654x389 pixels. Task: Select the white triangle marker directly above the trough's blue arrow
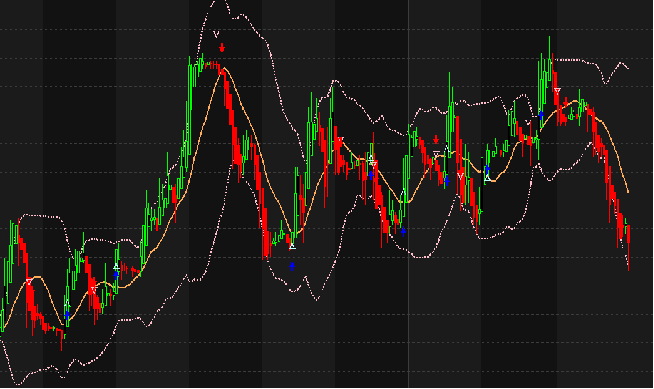(292, 246)
